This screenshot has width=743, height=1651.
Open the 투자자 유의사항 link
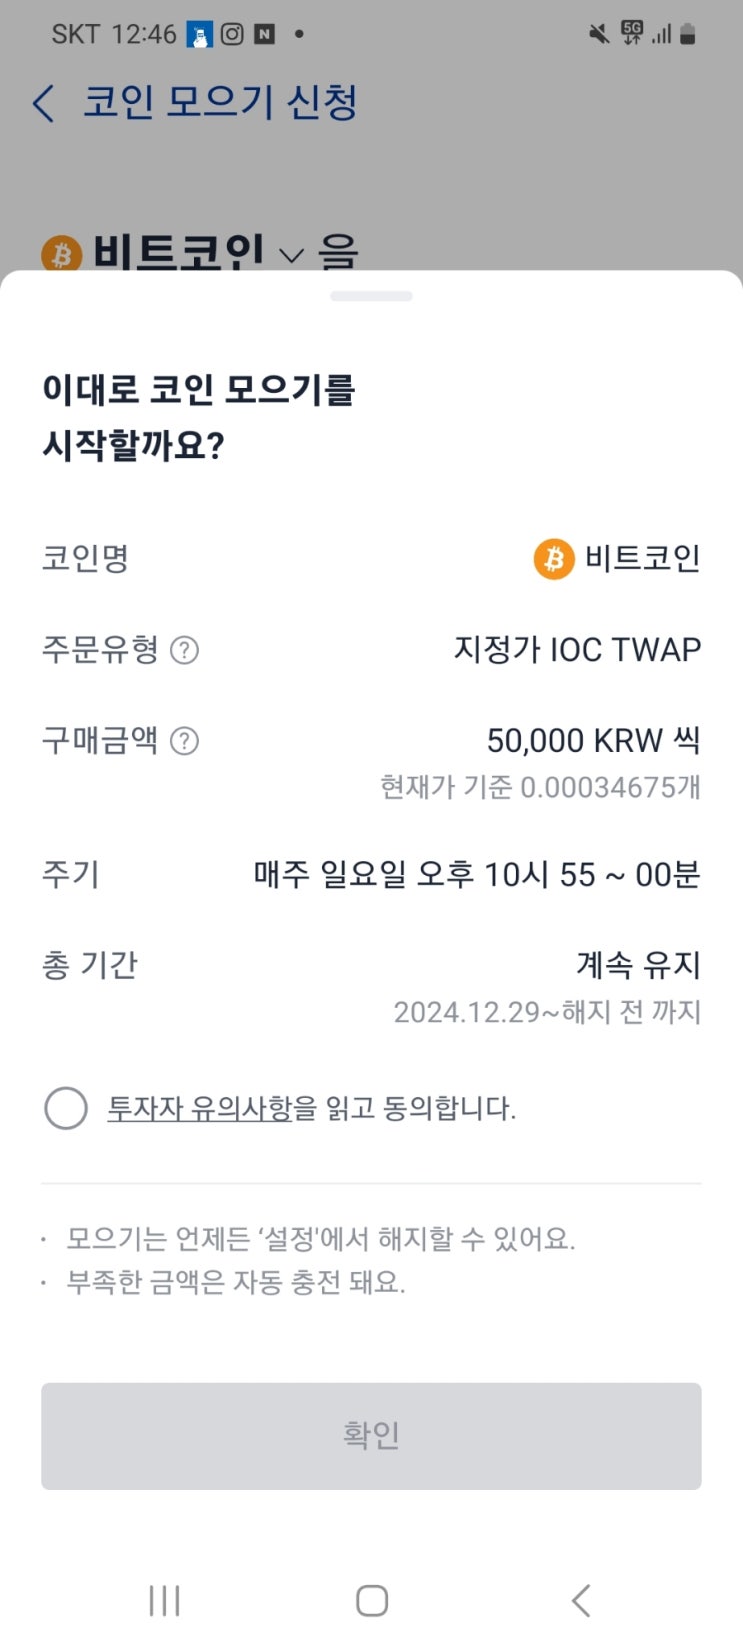[x=200, y=1108]
